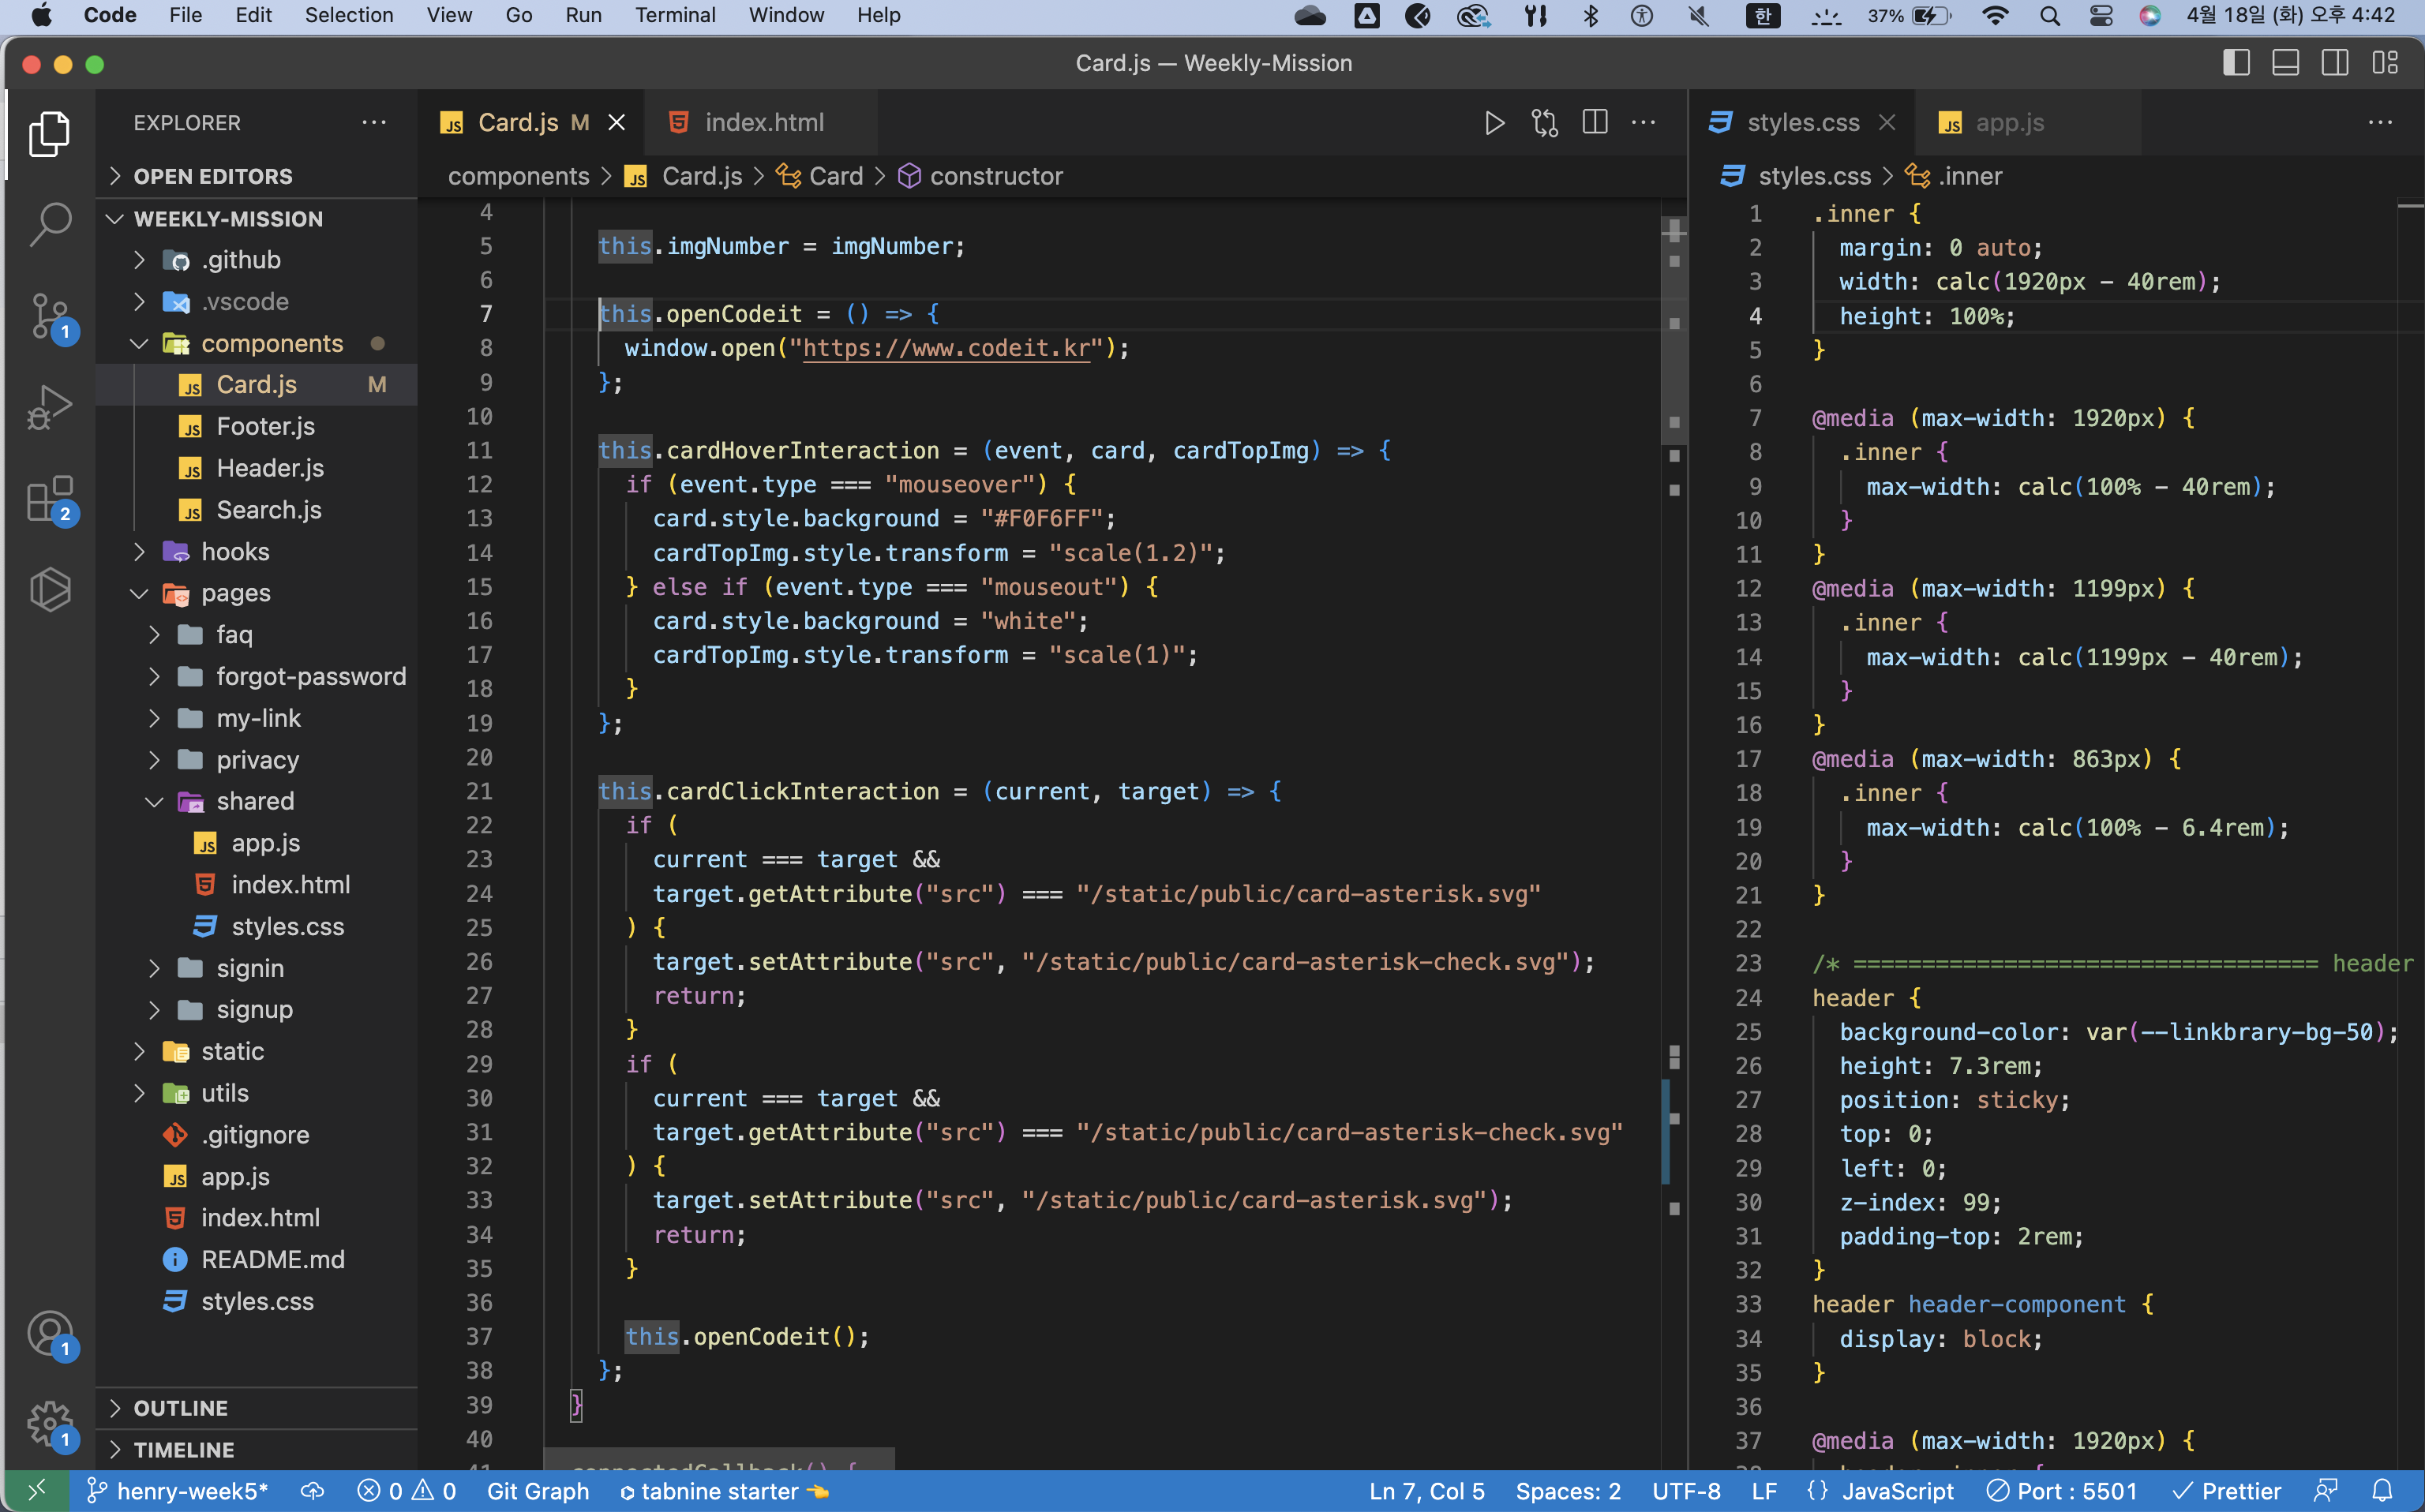Open the Manage gear icon
This screenshot has width=2425, height=1512.
click(50, 1423)
